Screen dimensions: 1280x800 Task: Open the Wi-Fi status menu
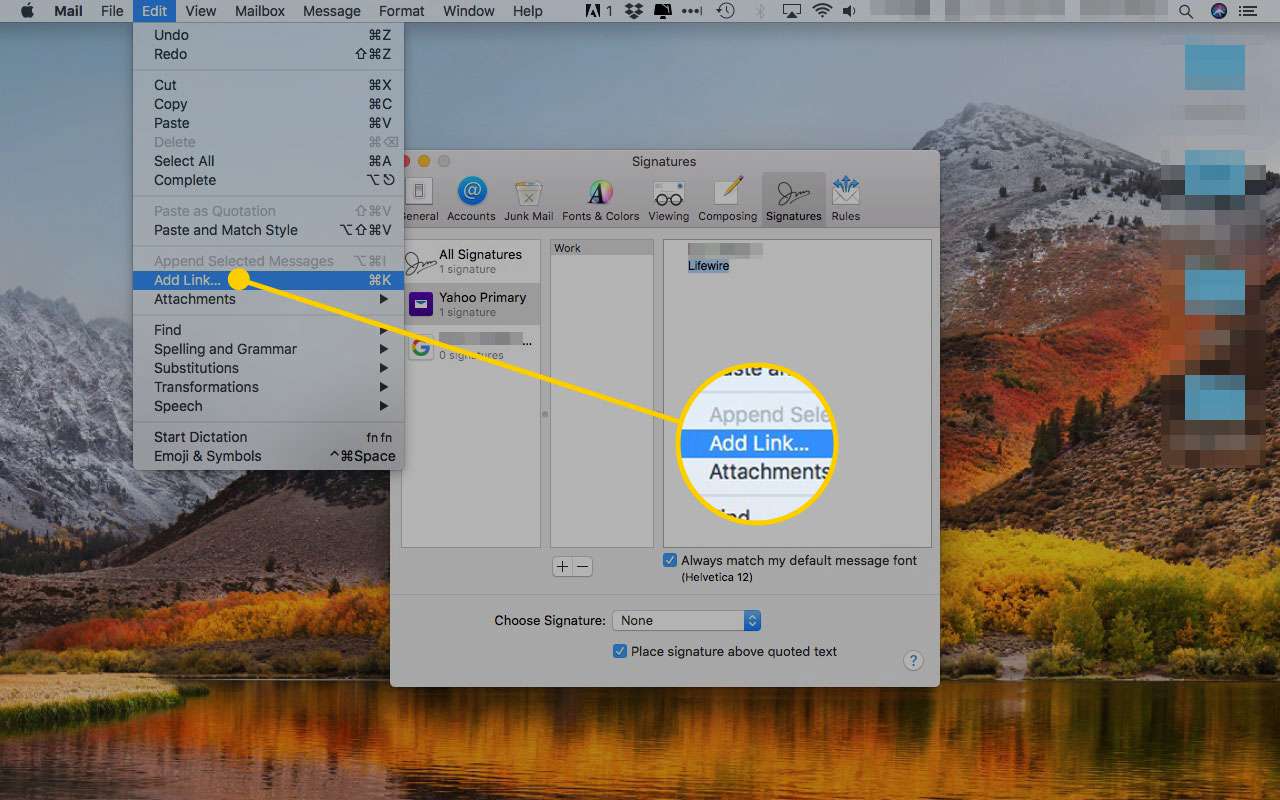(x=821, y=12)
